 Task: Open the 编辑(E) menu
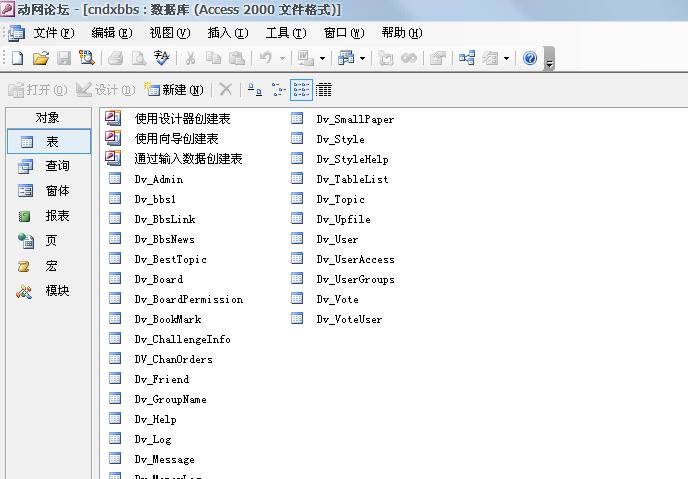point(112,33)
